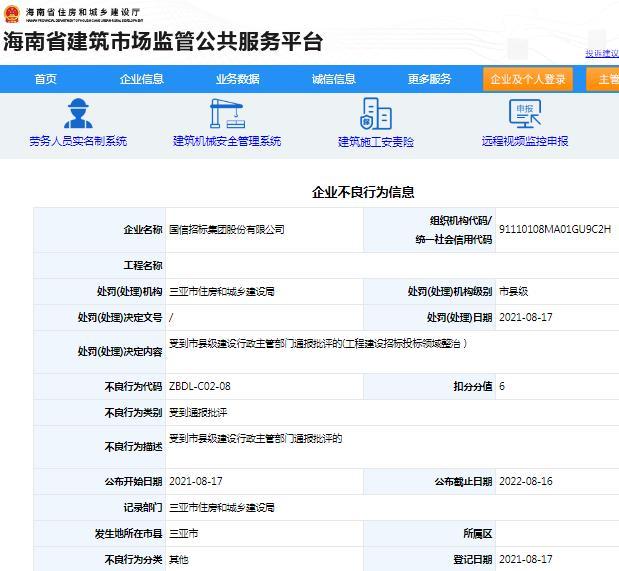Viewport: 619px width, 571px height.
Task: Open 诚信信息 menu item
Action: [x=334, y=79]
